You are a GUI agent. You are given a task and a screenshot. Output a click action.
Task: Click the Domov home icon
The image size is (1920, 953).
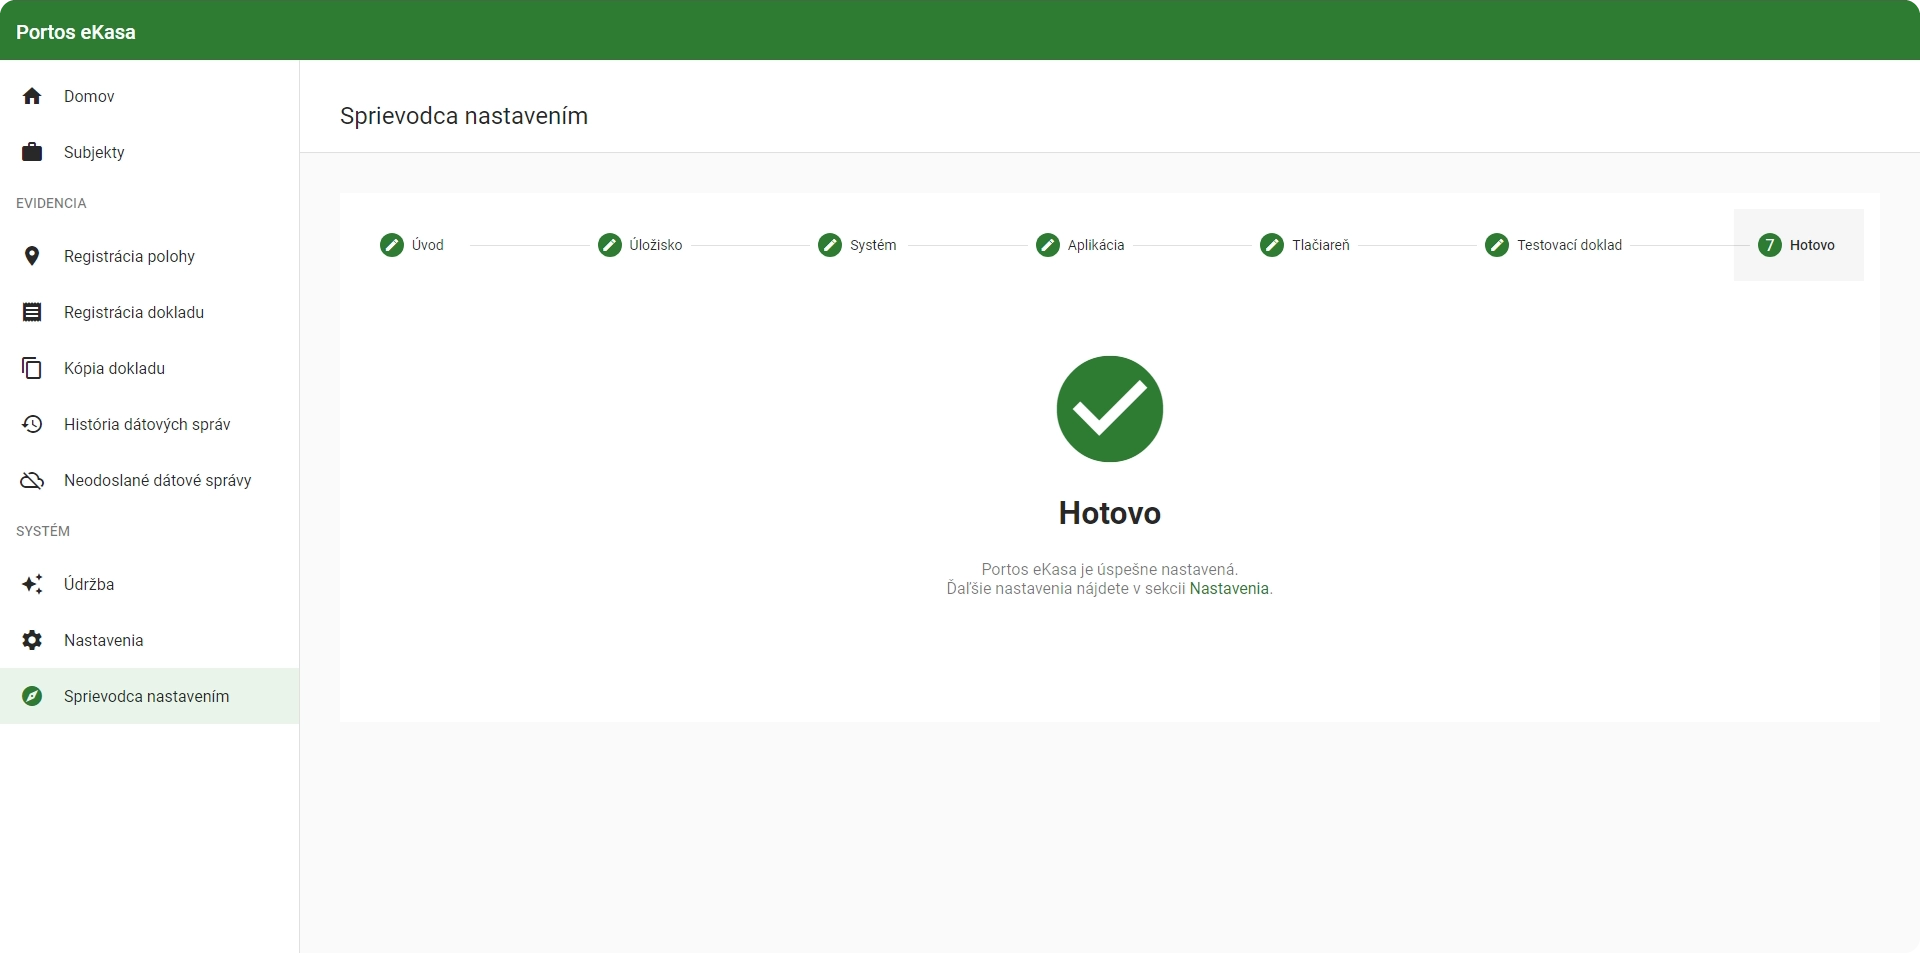click(32, 96)
